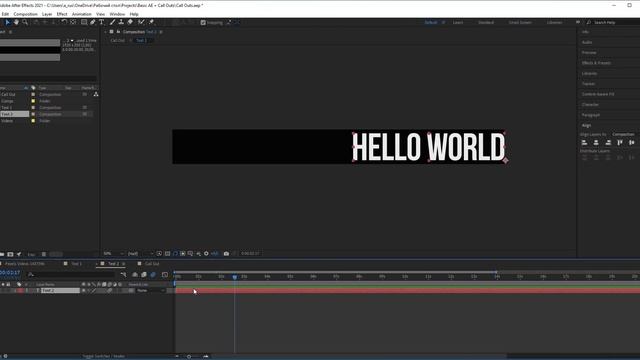Select the Clone Stamp tool
This screenshot has width=640, height=360.
click(x=121, y=22)
